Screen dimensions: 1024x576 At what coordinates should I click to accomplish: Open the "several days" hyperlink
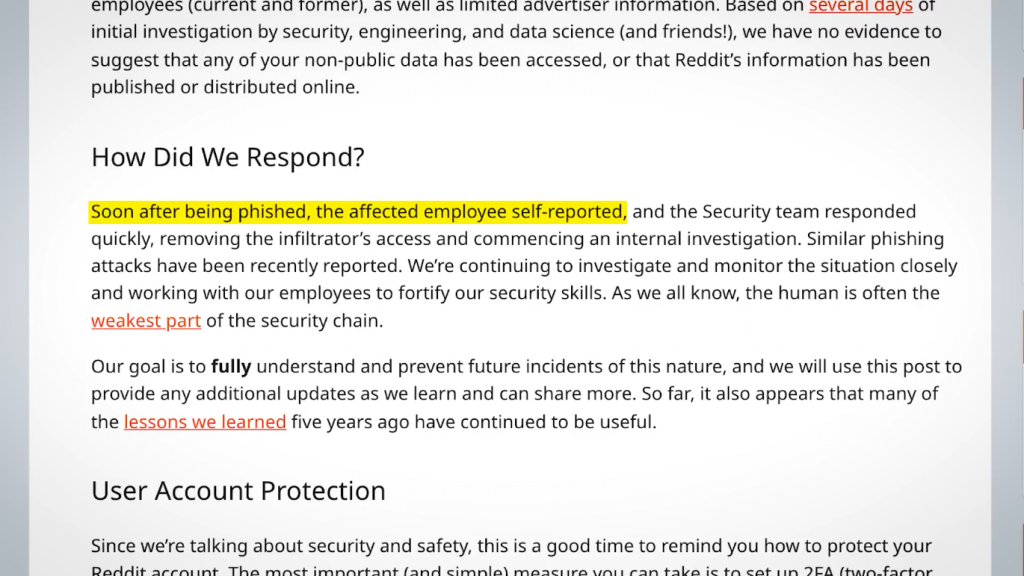[860, 7]
